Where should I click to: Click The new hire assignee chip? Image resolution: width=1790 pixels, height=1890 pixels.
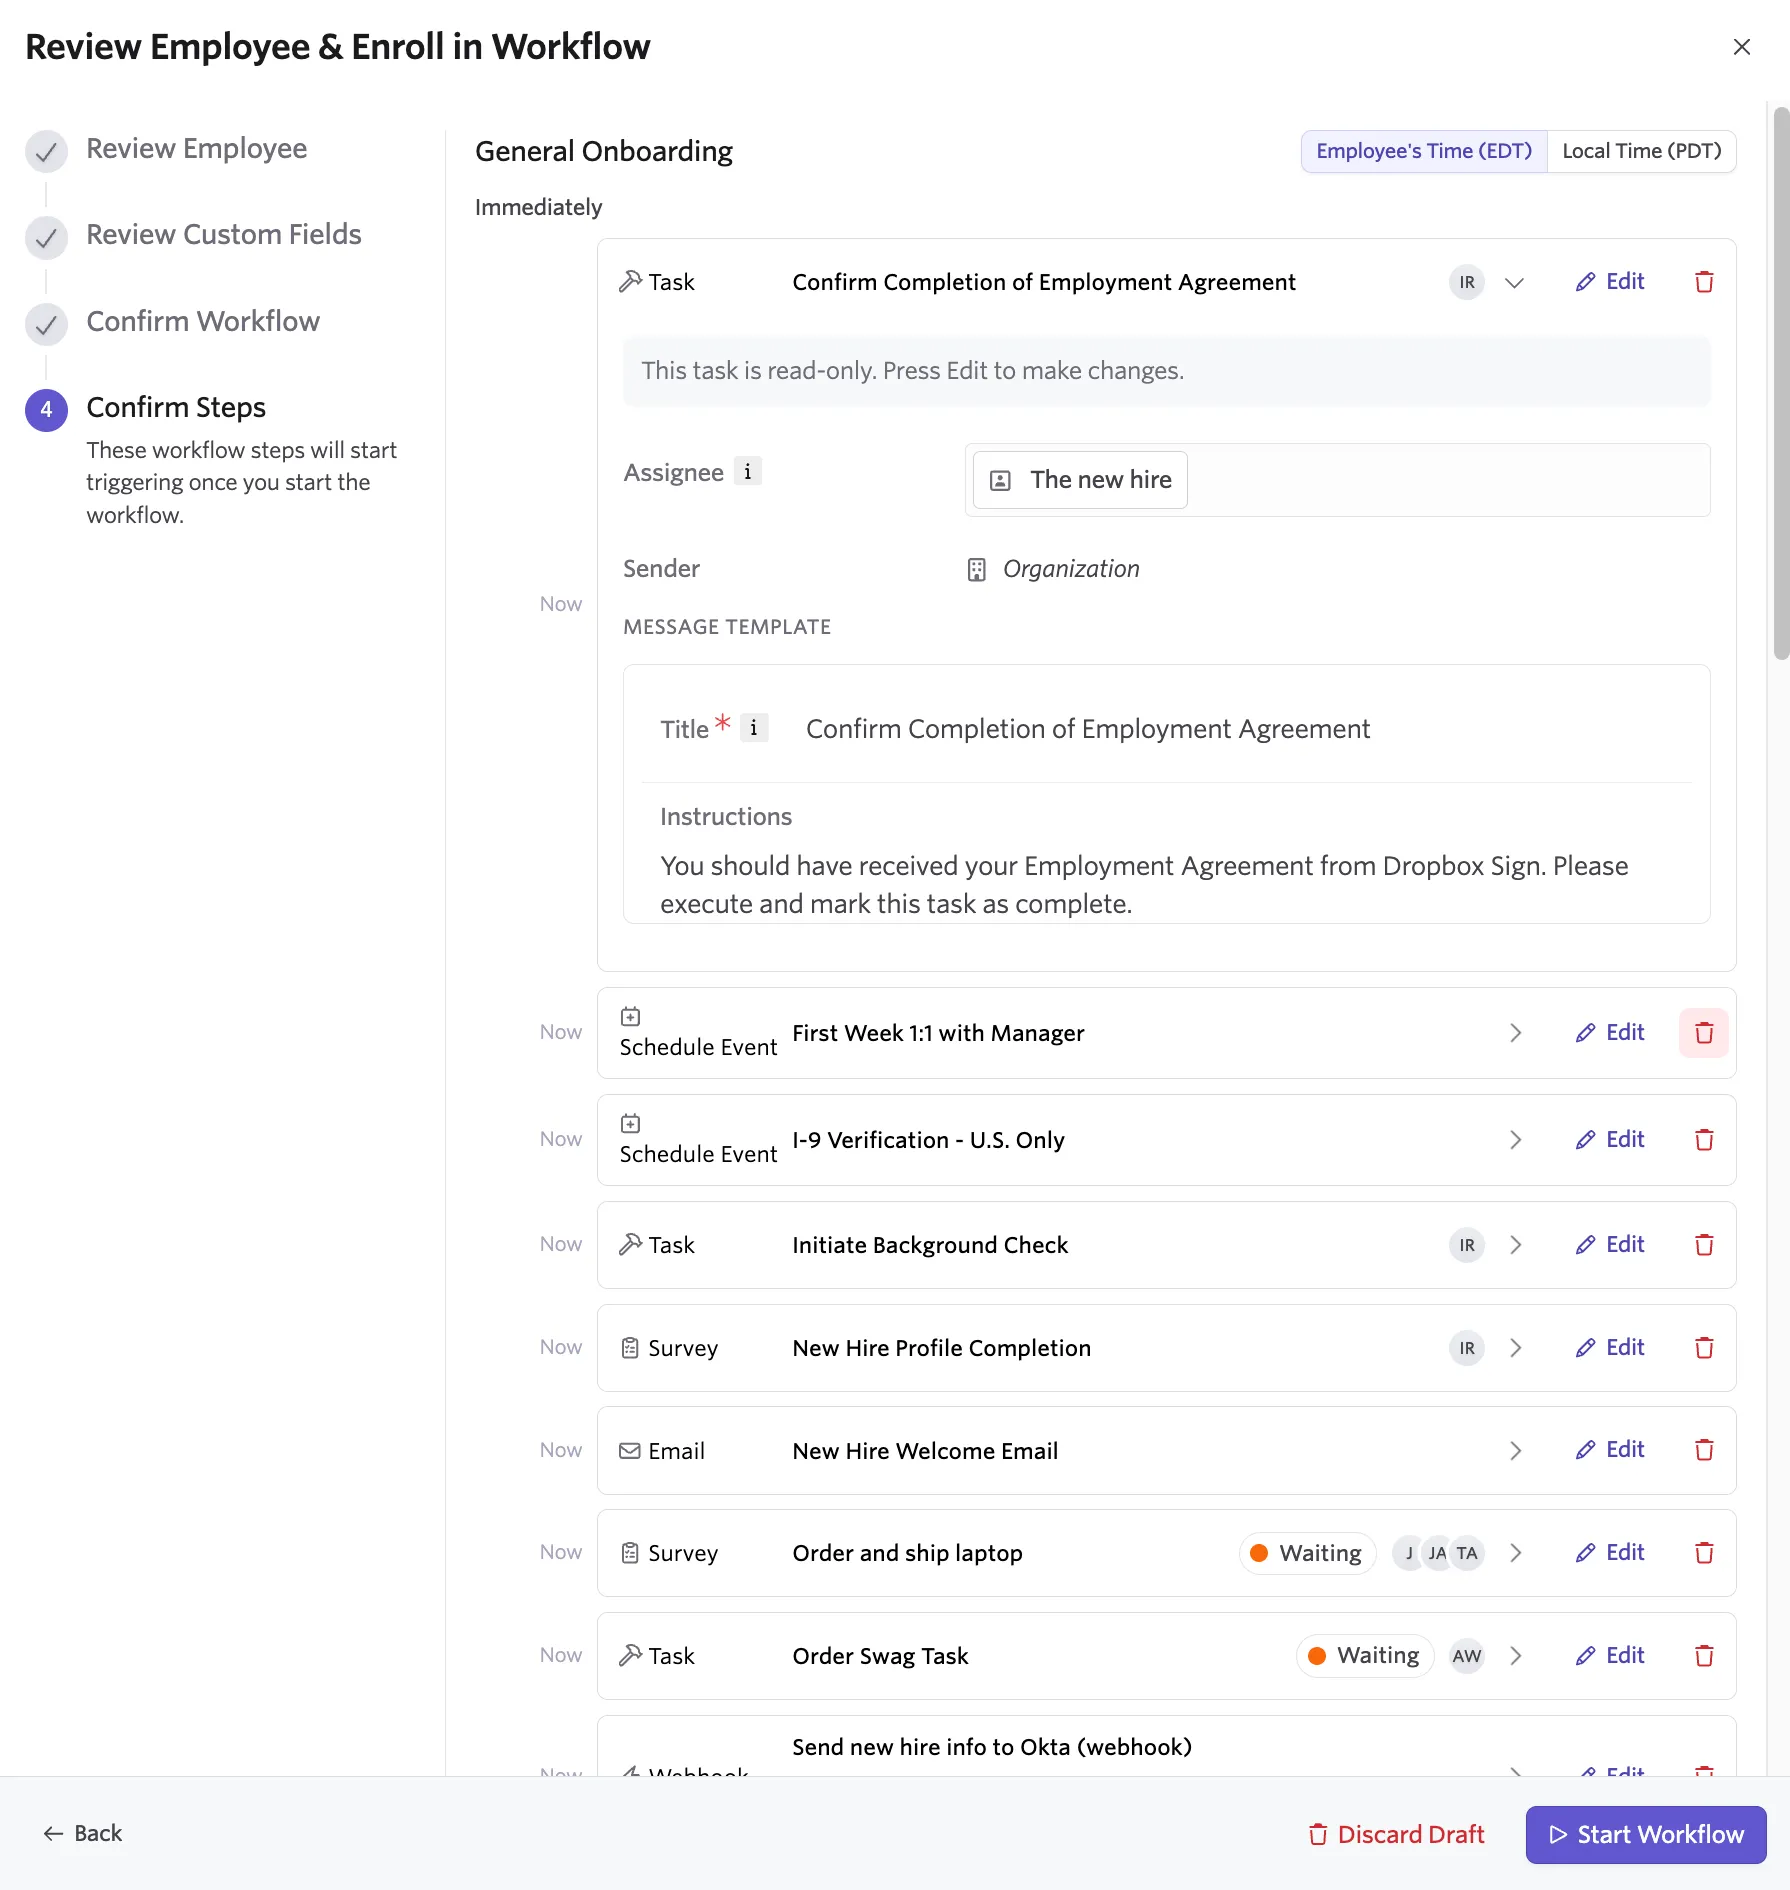(1080, 480)
